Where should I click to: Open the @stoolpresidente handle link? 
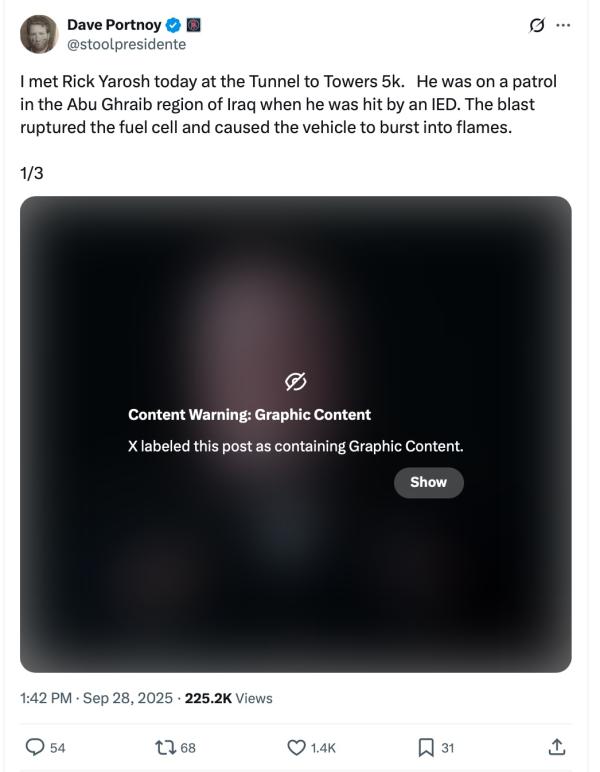[x=126, y=44]
